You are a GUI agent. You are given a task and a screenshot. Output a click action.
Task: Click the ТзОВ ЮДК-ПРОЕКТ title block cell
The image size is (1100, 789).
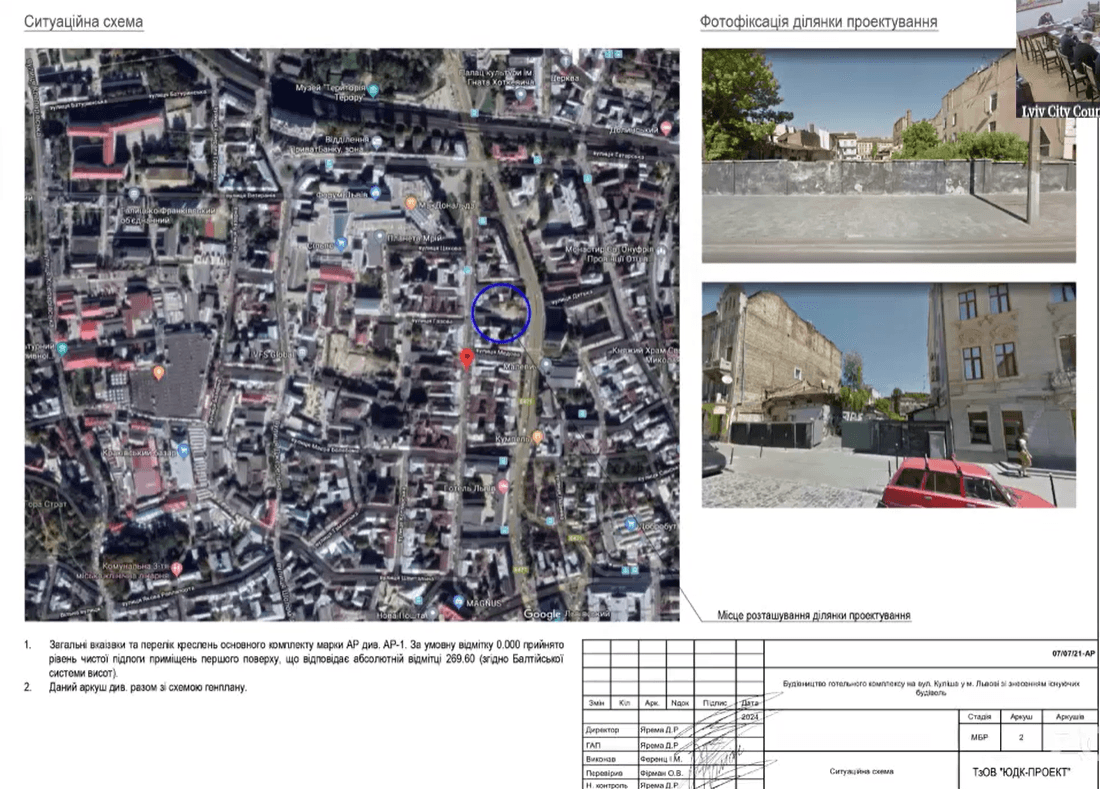[1020, 771]
